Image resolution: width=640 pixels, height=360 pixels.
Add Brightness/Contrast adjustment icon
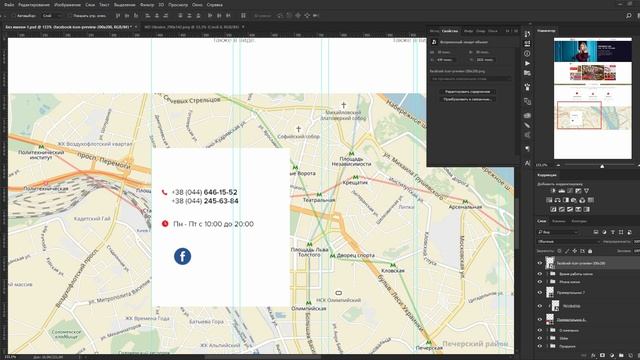pos(553,191)
